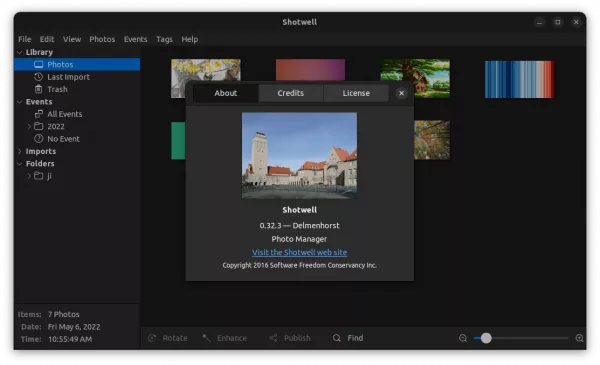Viewport: 600px width, 365px height.
Task: Click the Find magnifier icon
Action: point(337,338)
